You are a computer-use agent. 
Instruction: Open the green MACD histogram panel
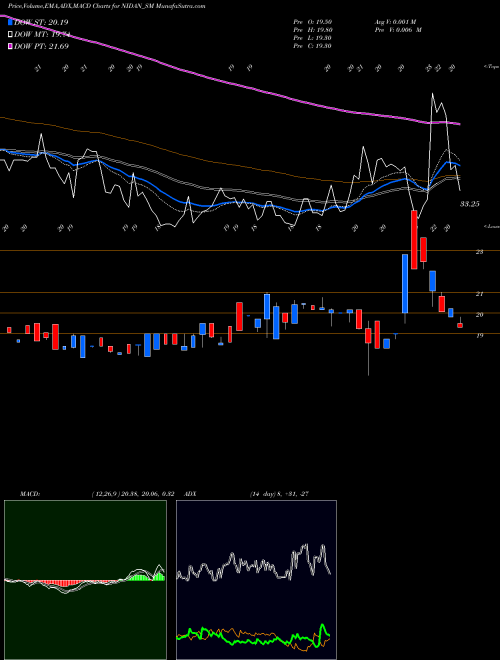(x=85, y=580)
